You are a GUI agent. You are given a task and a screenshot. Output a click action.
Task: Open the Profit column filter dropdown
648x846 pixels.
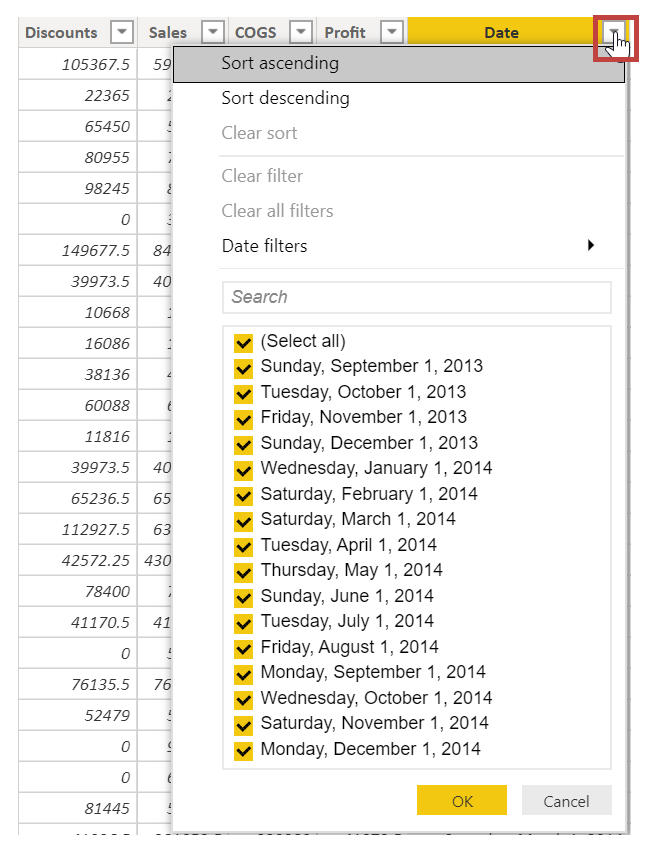[x=392, y=32]
